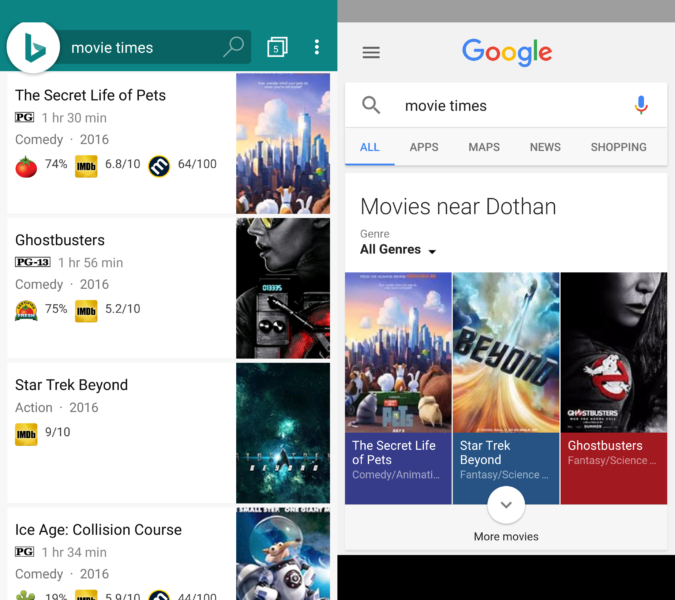Tap the Google search magnifier icon
The height and width of the screenshot is (600, 675).
click(x=371, y=105)
